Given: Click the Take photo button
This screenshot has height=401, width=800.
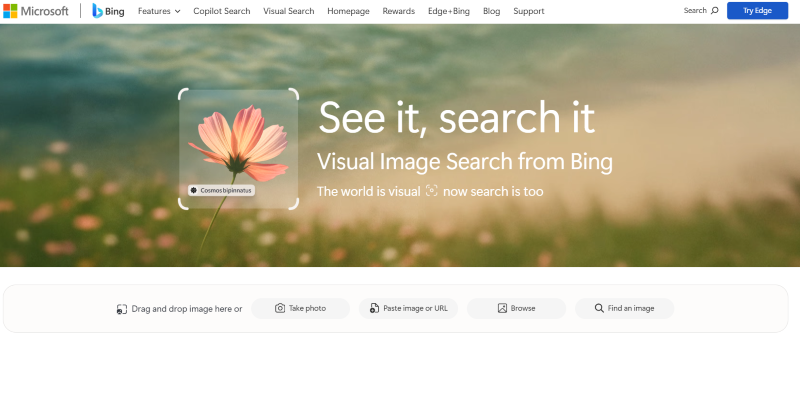Looking at the screenshot, I should 301,308.
